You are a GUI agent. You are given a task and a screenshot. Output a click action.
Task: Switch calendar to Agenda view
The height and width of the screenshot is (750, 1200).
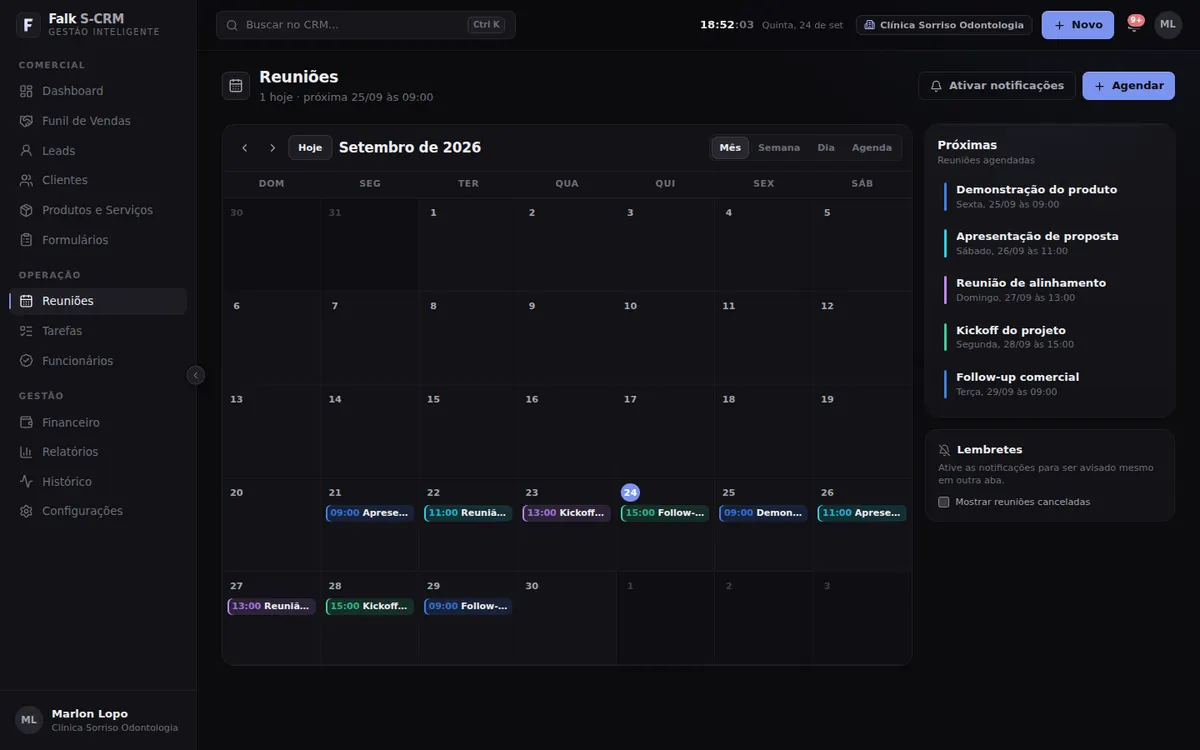pyautogui.click(x=872, y=148)
